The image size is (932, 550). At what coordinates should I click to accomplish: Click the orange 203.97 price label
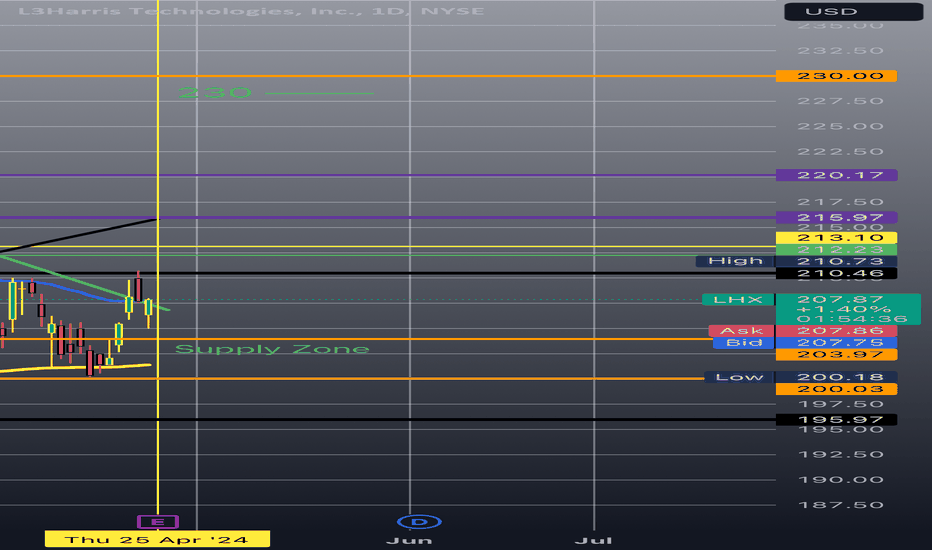836,354
